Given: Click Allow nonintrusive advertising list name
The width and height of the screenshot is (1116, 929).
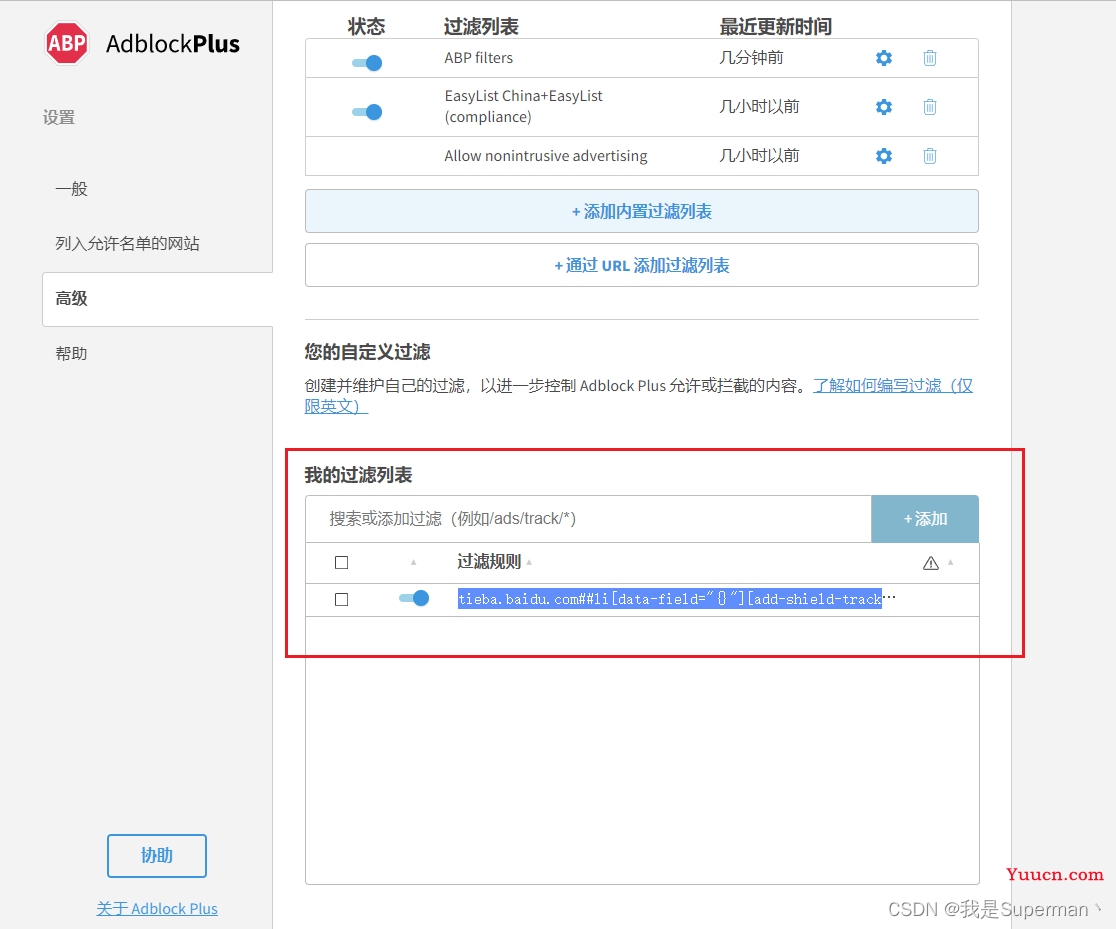Looking at the screenshot, I should [x=546, y=156].
